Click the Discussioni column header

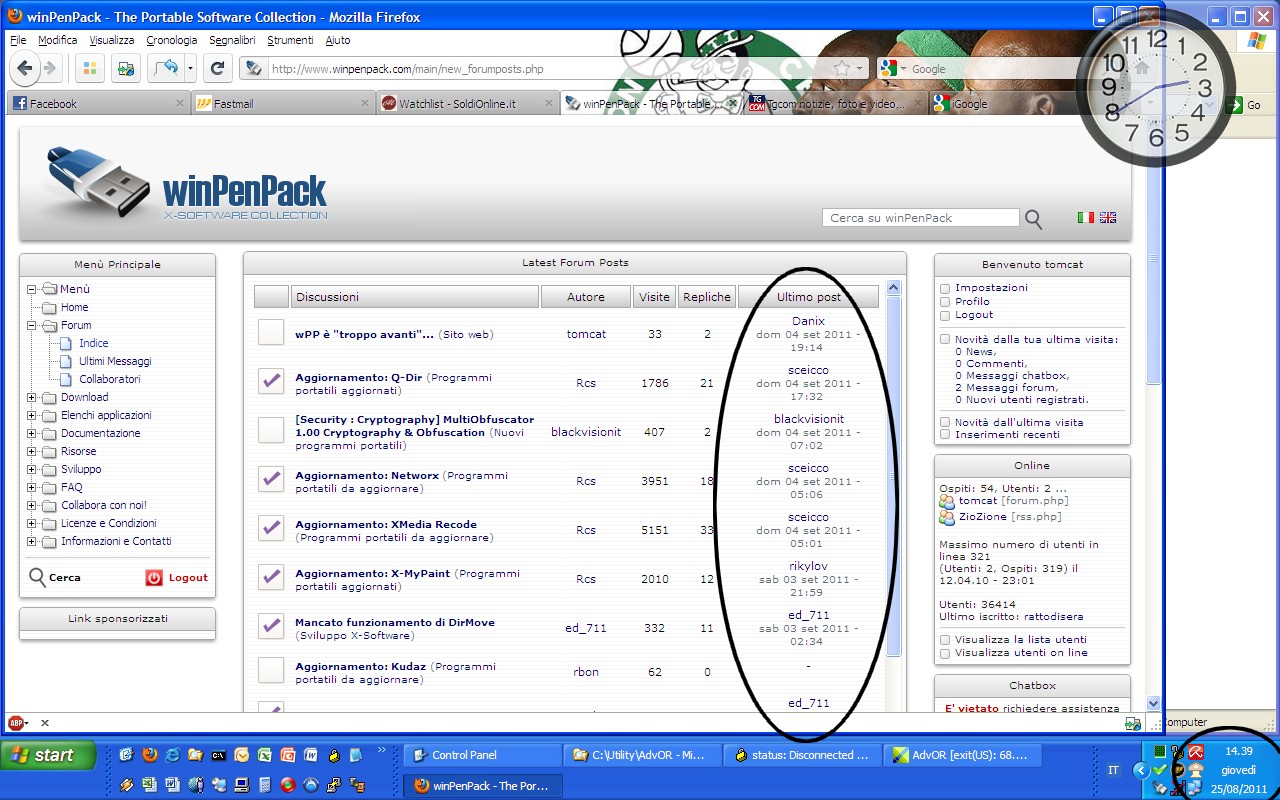click(414, 297)
